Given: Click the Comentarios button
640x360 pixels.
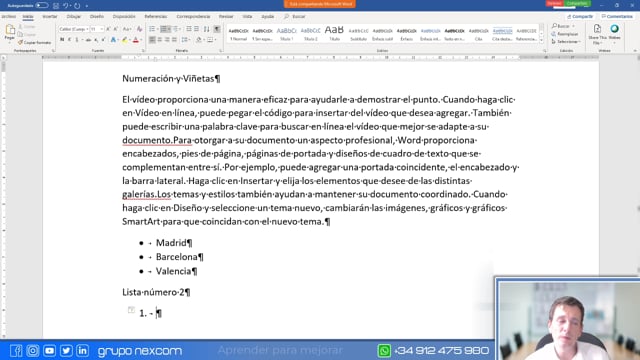Looking at the screenshot, I should coord(617,16).
